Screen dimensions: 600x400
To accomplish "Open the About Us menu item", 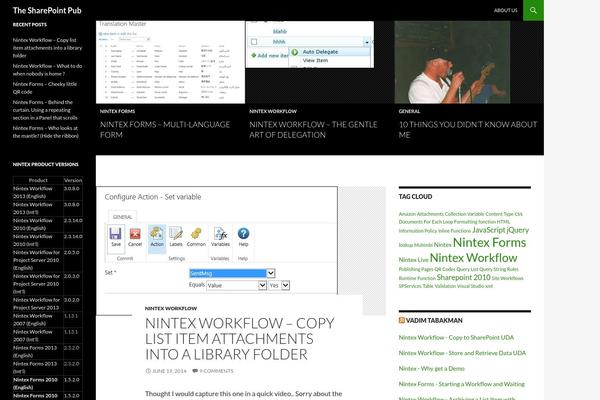I will [505, 10].
